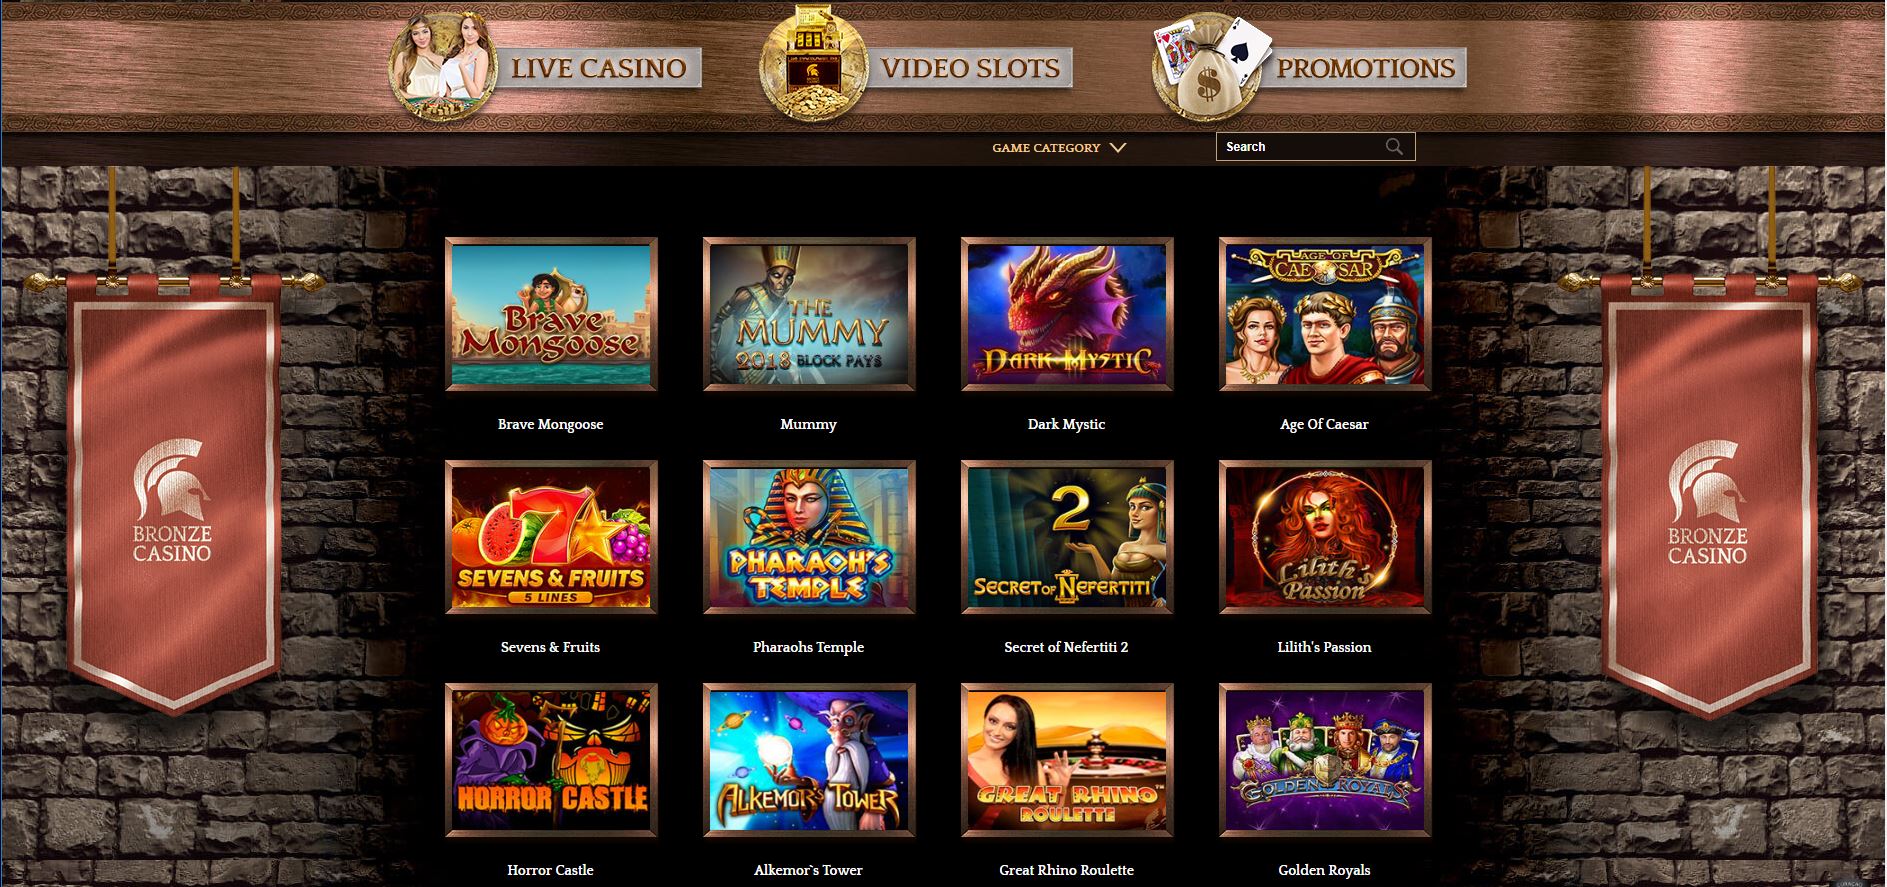1887x887 pixels.
Task: Click the Lilith's Passion title link
Action: coord(1324,647)
